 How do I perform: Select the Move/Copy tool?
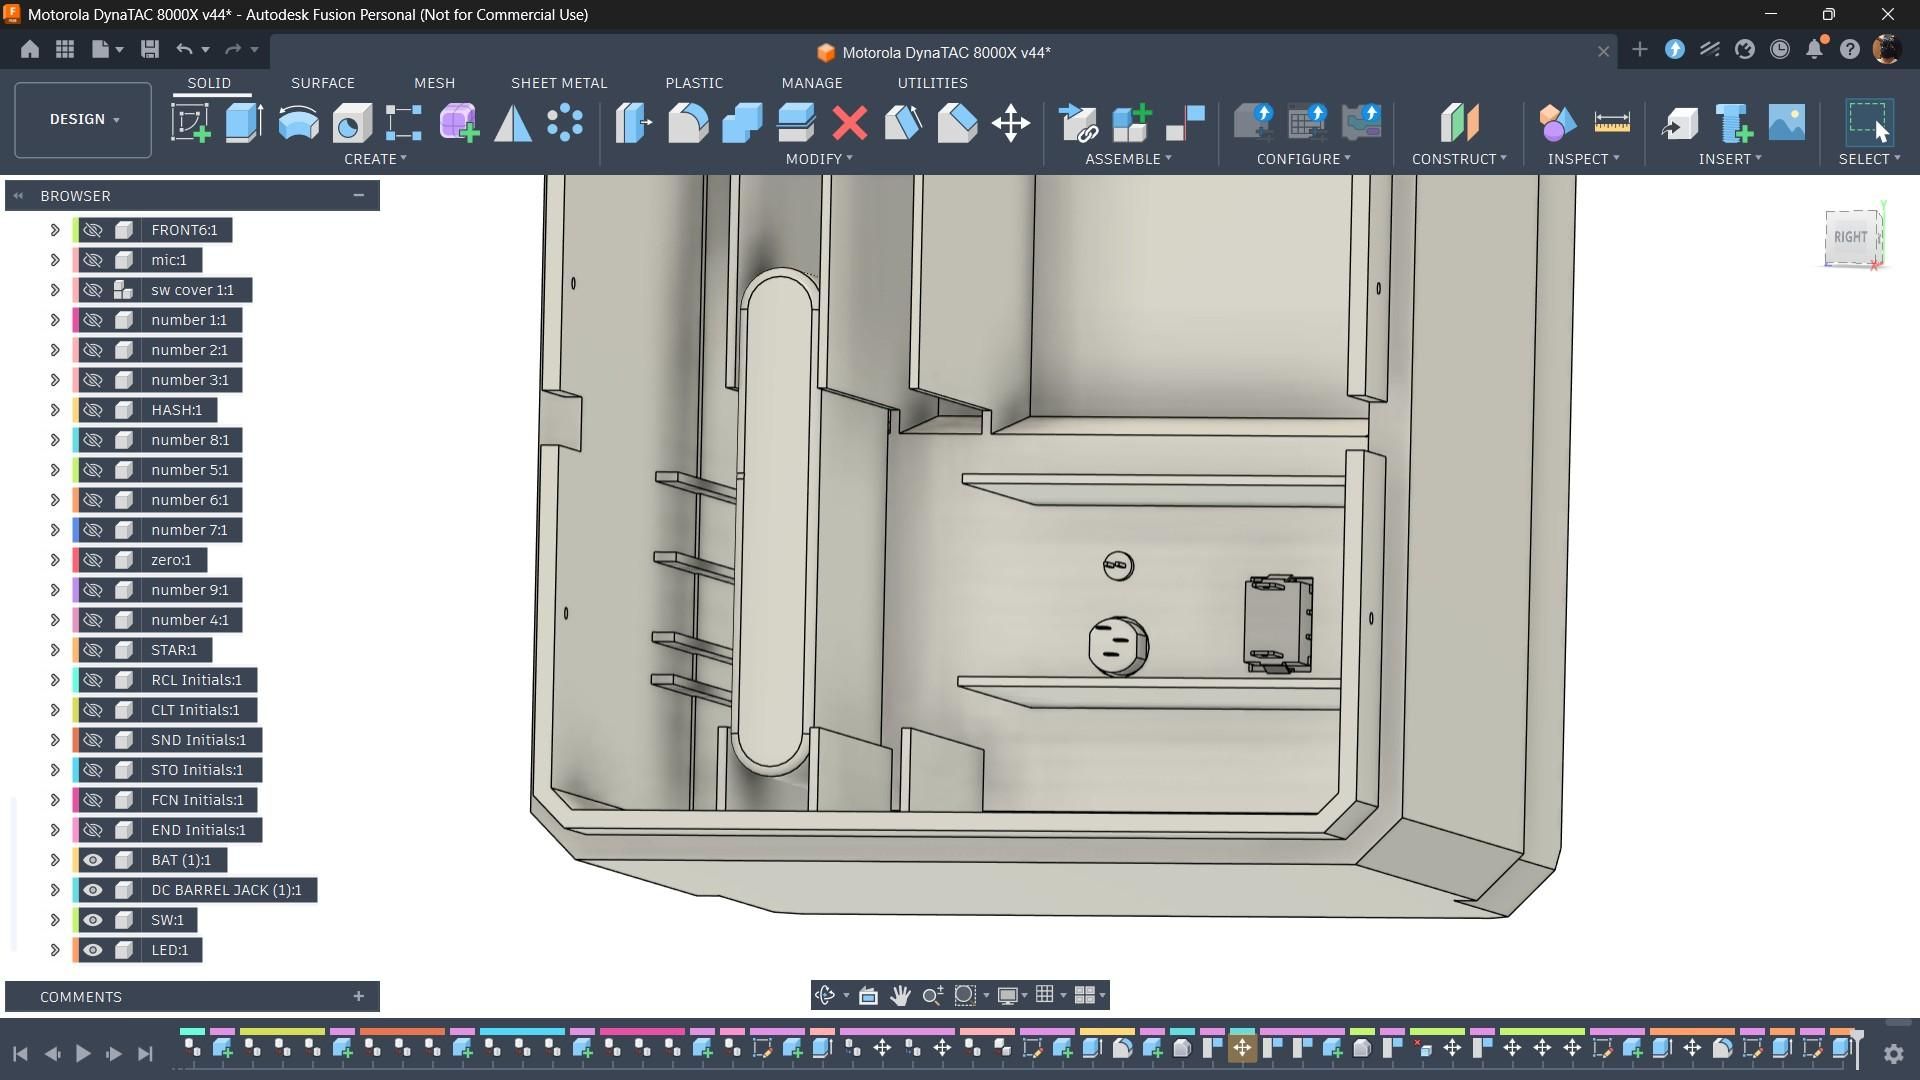pyautogui.click(x=1011, y=123)
